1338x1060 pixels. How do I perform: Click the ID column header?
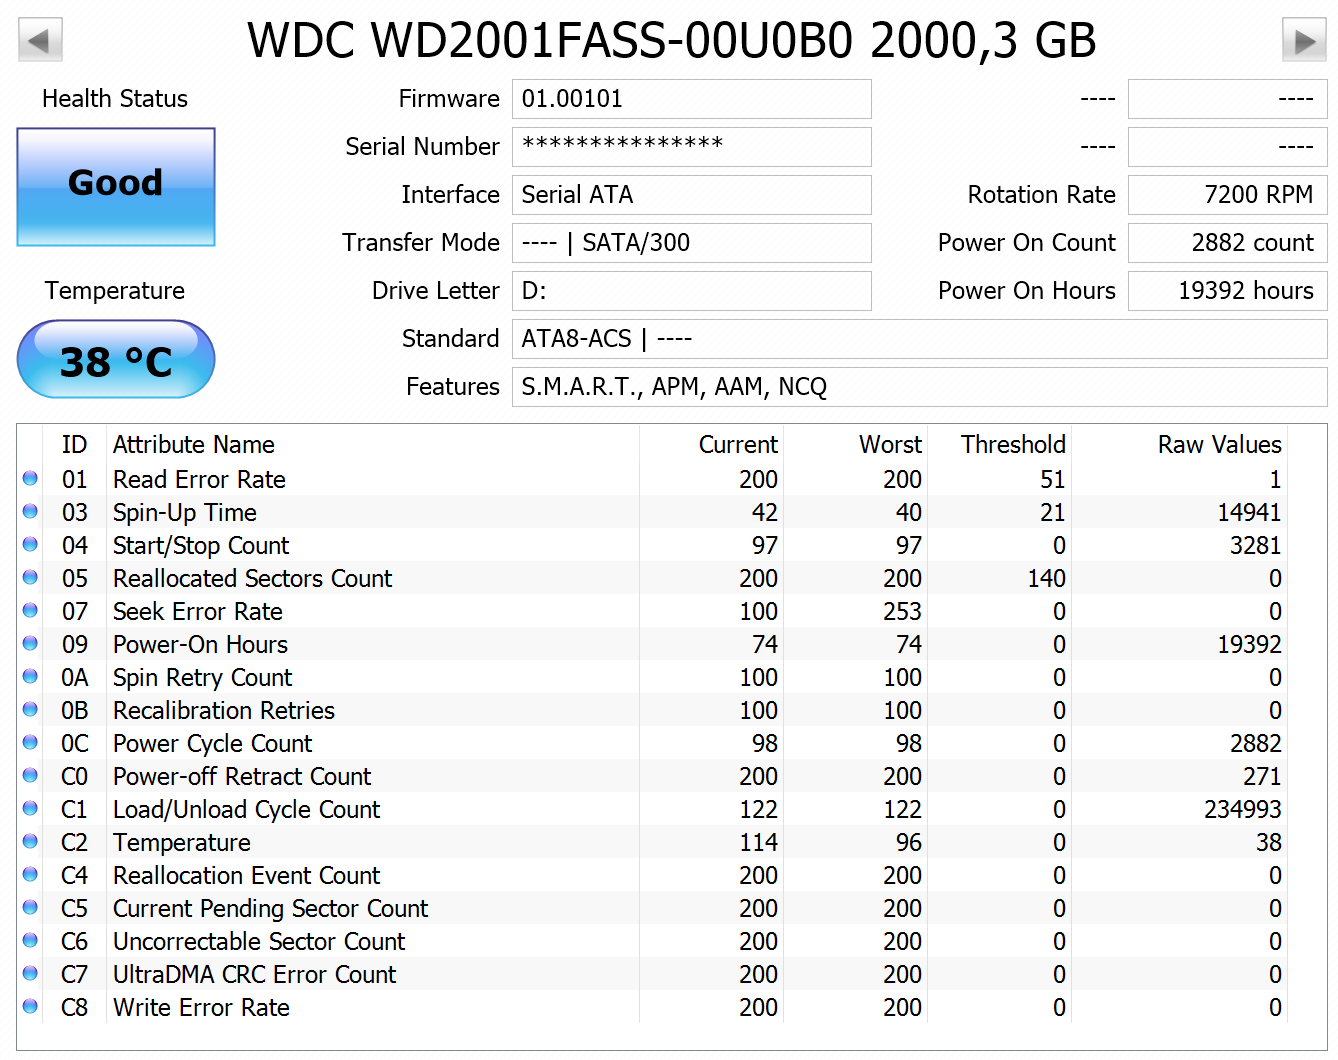(x=74, y=445)
